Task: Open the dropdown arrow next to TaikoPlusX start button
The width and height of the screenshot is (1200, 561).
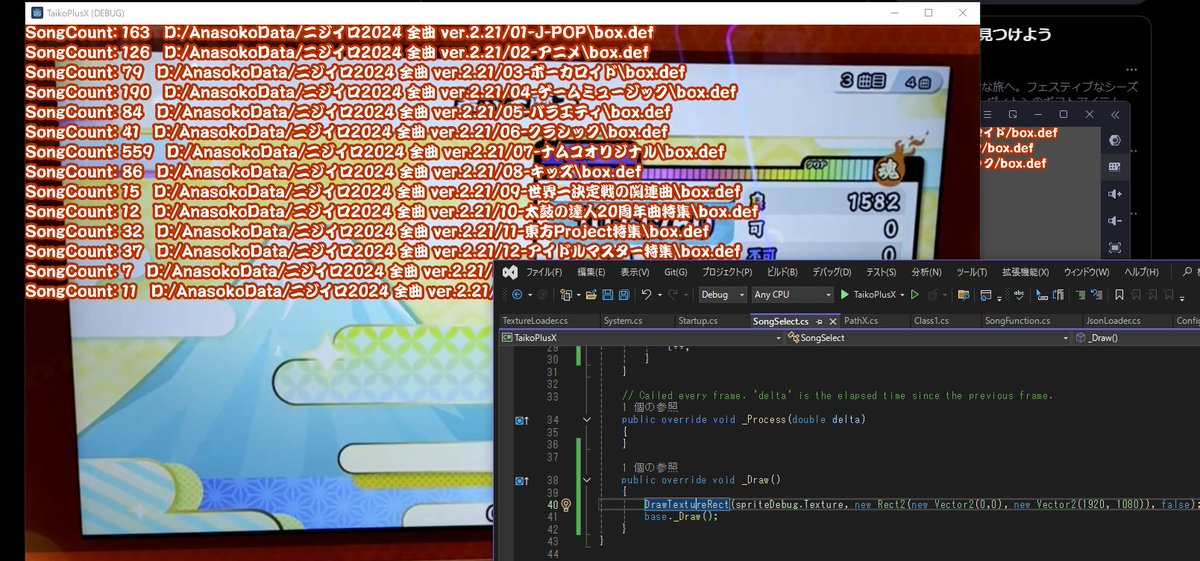Action: coord(902,295)
